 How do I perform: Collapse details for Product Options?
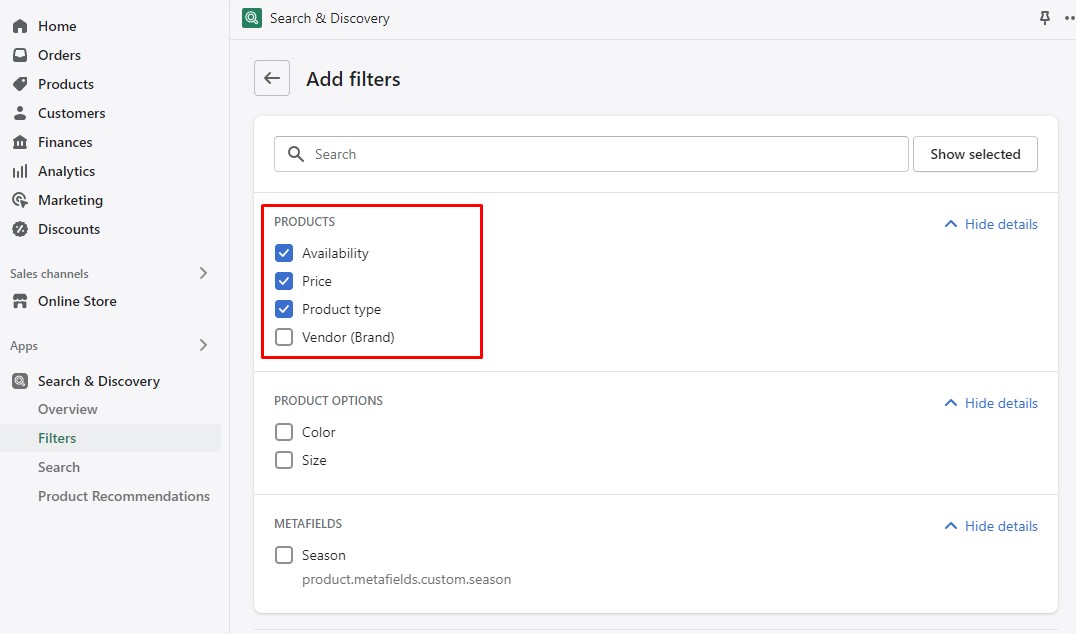pos(989,403)
